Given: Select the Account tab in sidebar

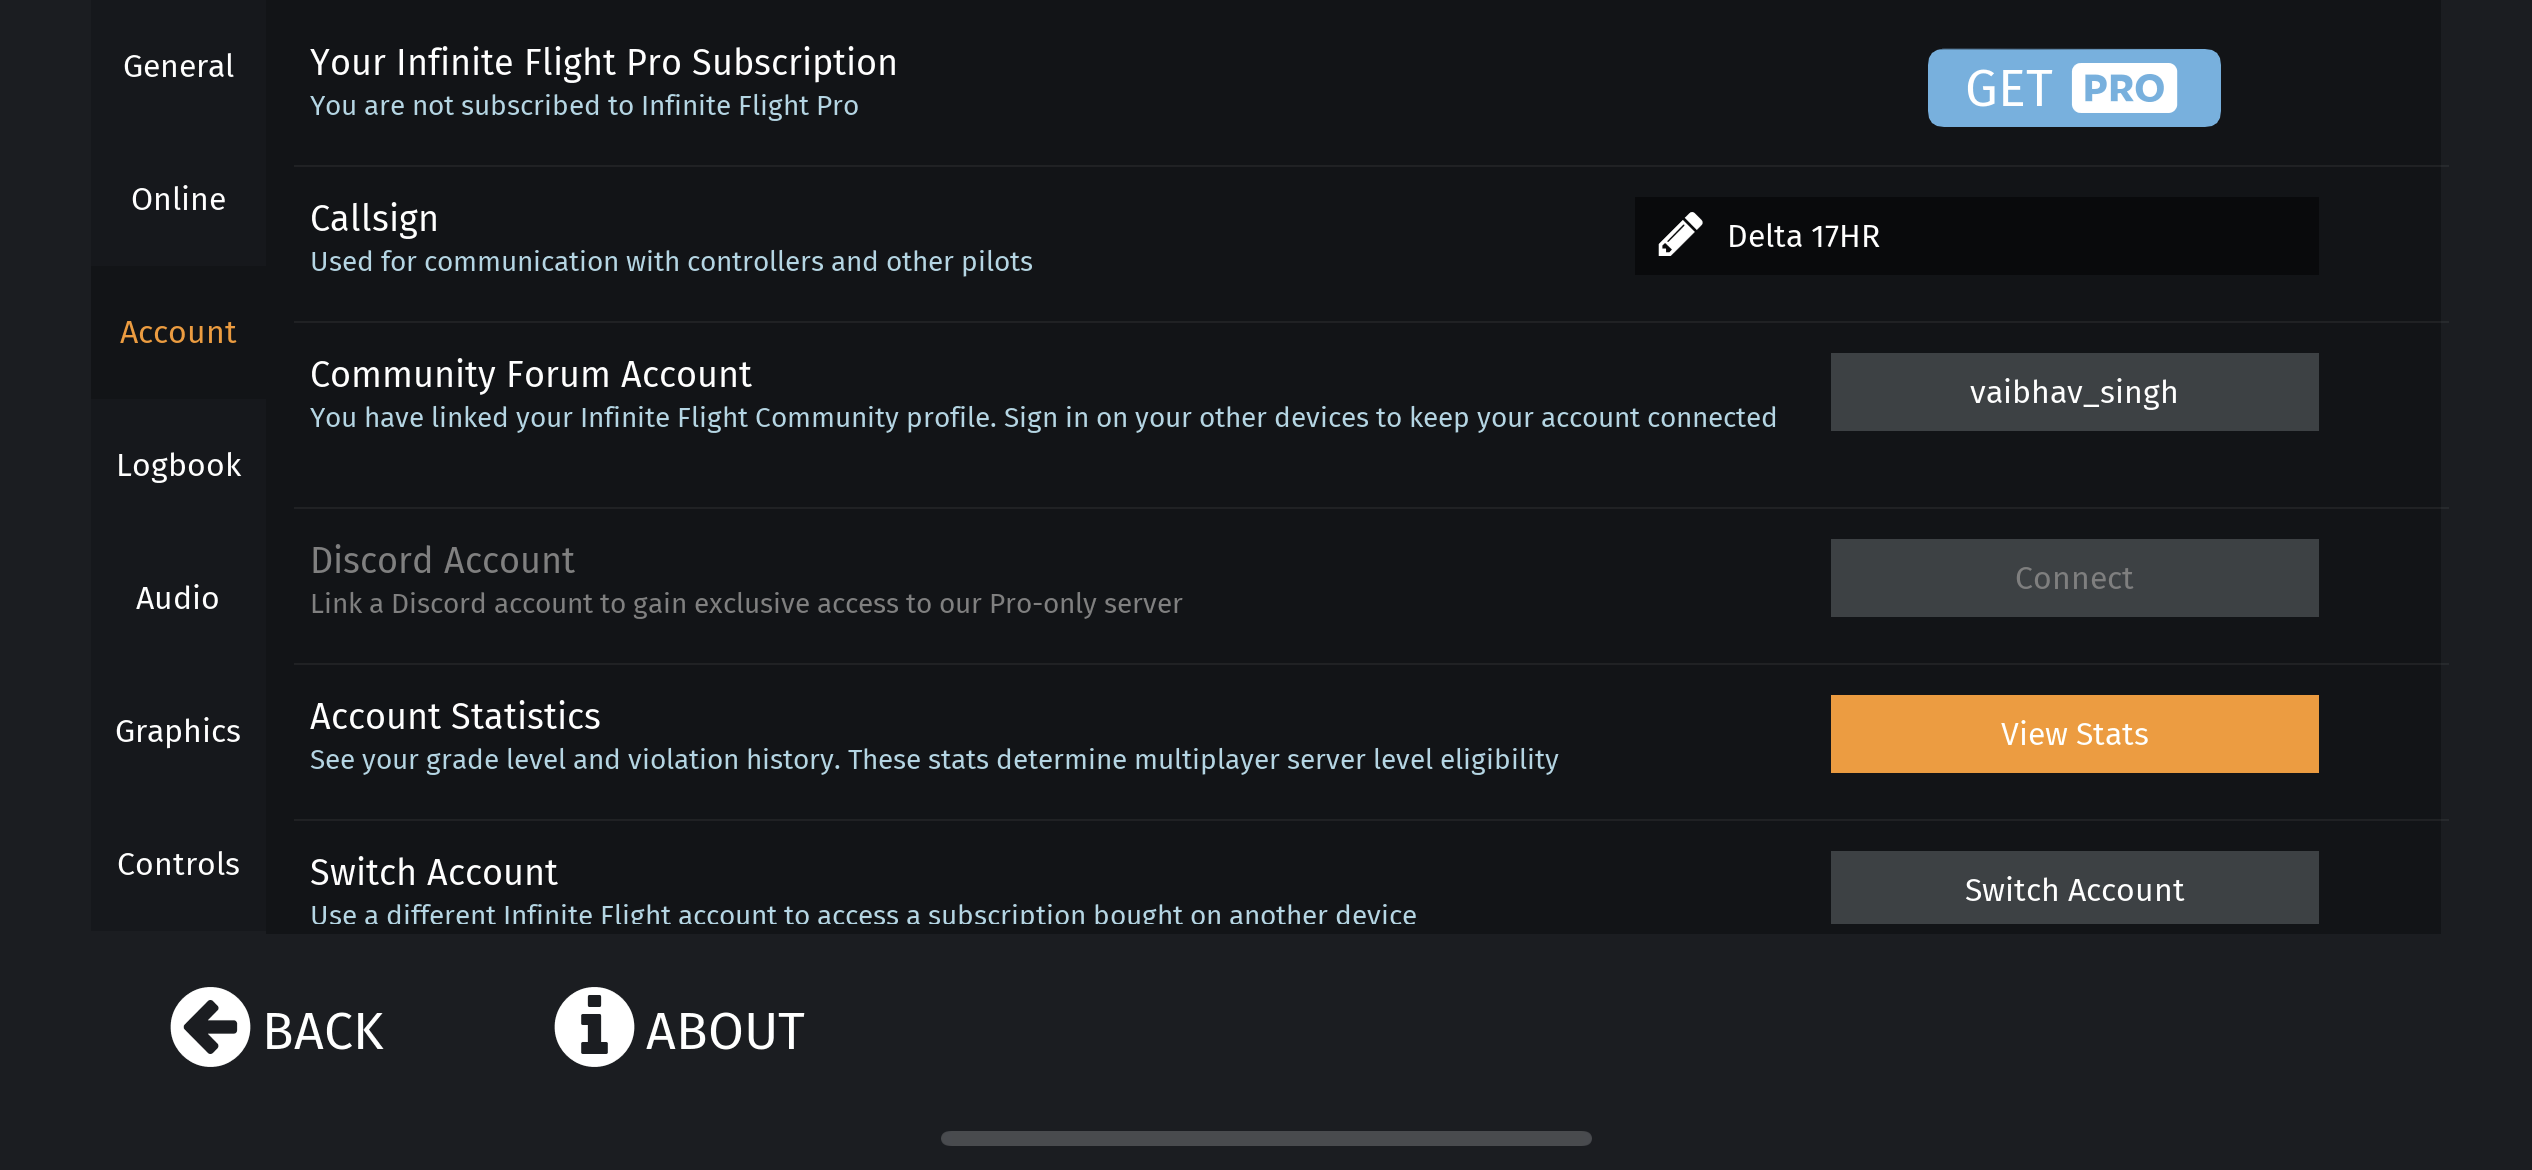Looking at the screenshot, I should (178, 332).
